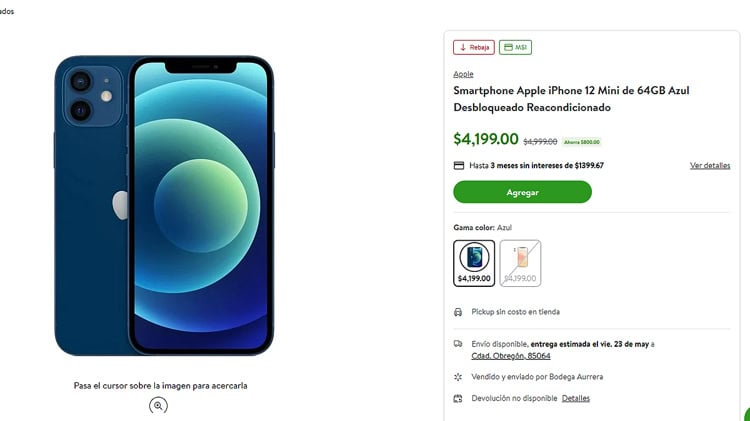Open the Detalles link for the return policy
750x421 pixels.
point(575,398)
